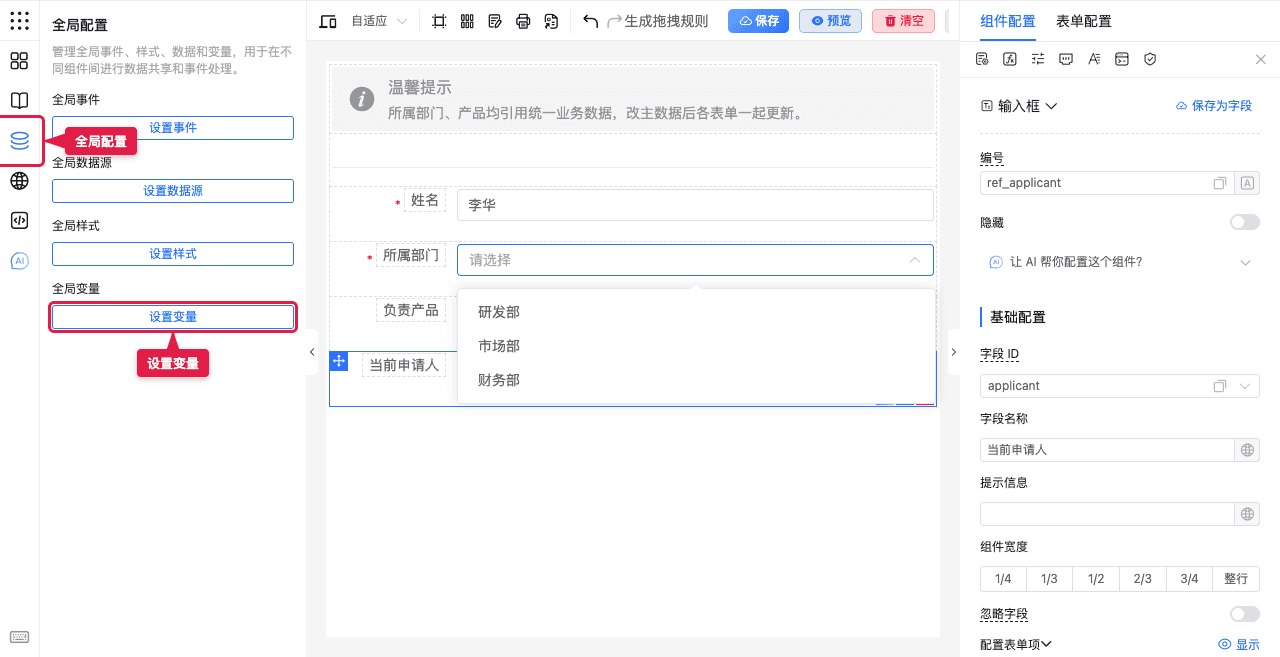Switch to the 表单配置 tab
The image size is (1280, 657).
tap(1083, 21)
